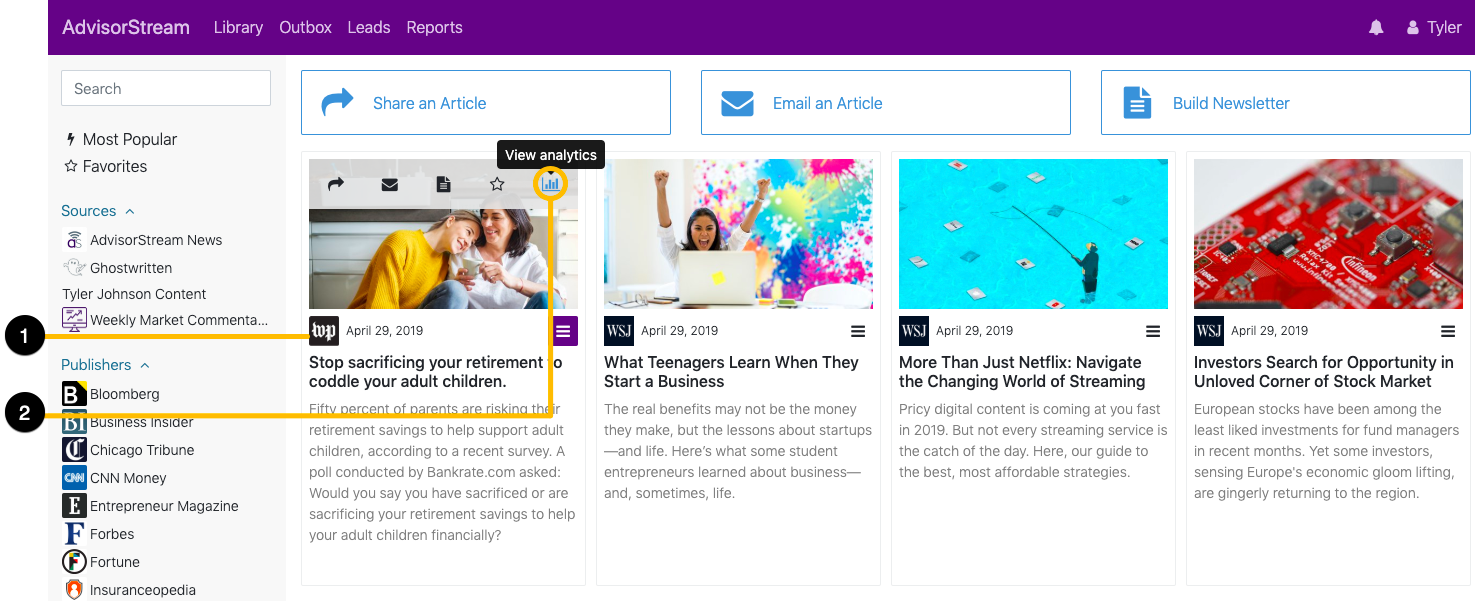Click the Insuranceopedia logo icon
This screenshot has width=1475, height=601.
click(x=74, y=590)
